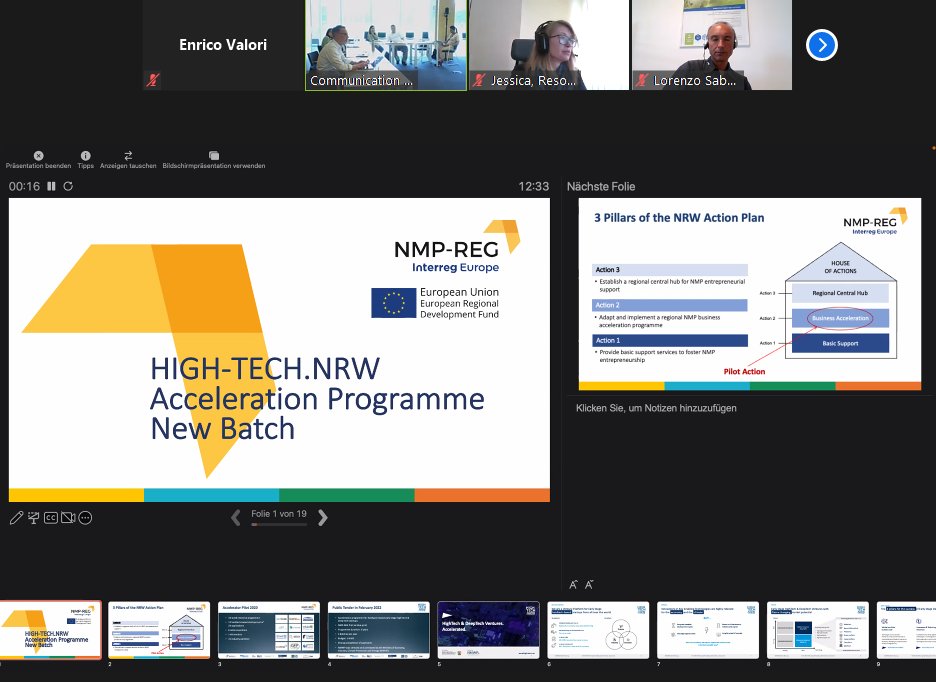Toggle the camera off icon
This screenshot has height=682, width=936.
pos(68,518)
